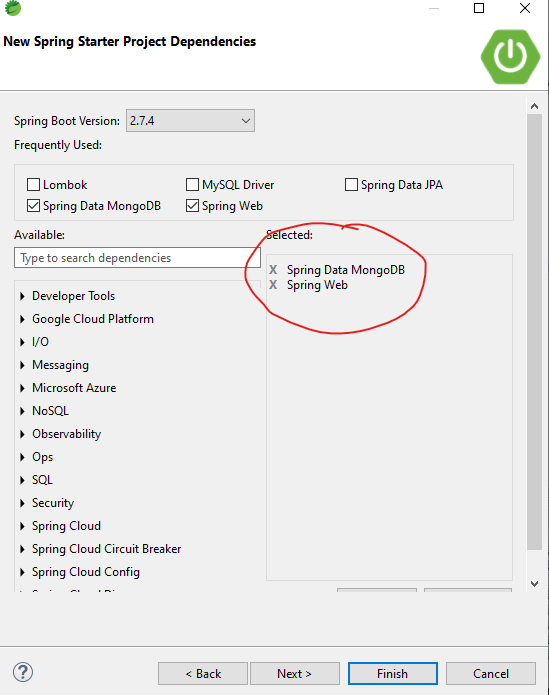Screen dimensions: 549x695
Task: Click the scrollbar up arrow
Action: pos(534,106)
